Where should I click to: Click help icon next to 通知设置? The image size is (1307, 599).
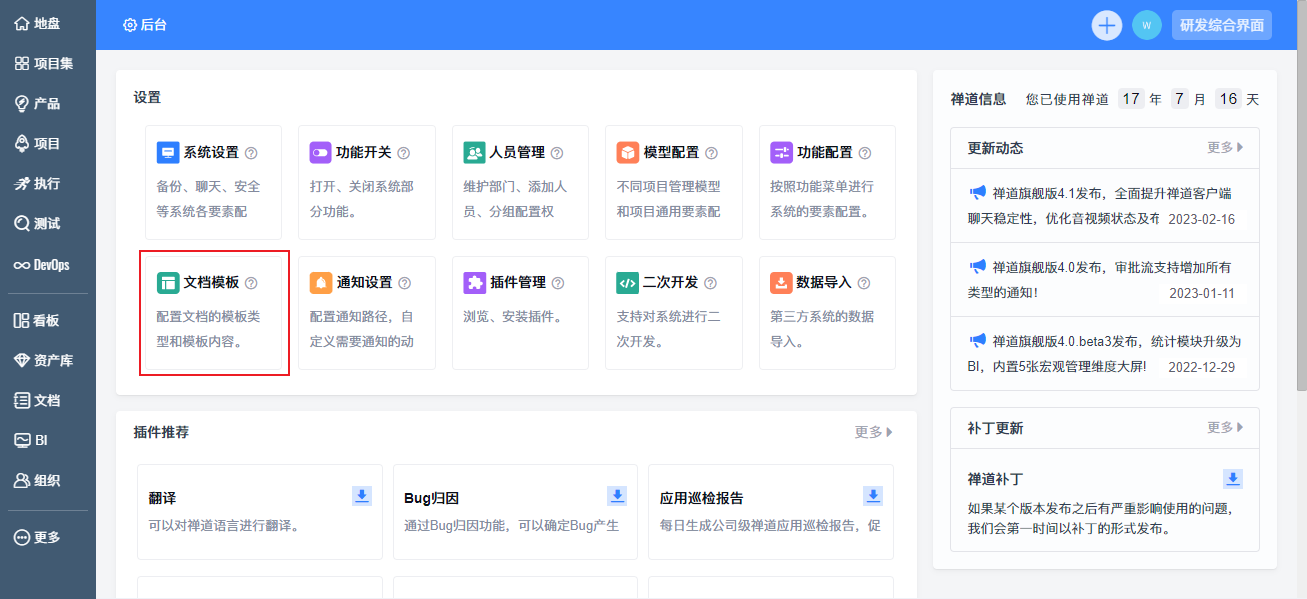click(404, 283)
